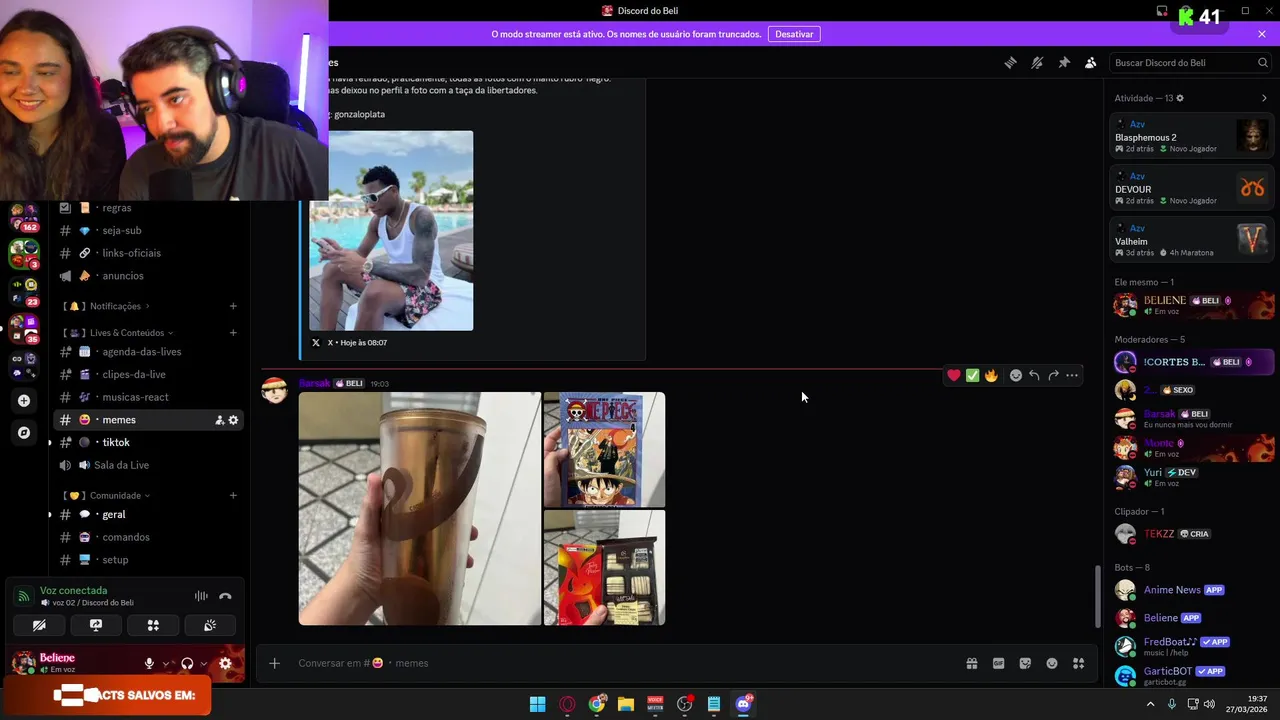Start screen sharing
This screenshot has height=720, width=1280.
pos(96,625)
